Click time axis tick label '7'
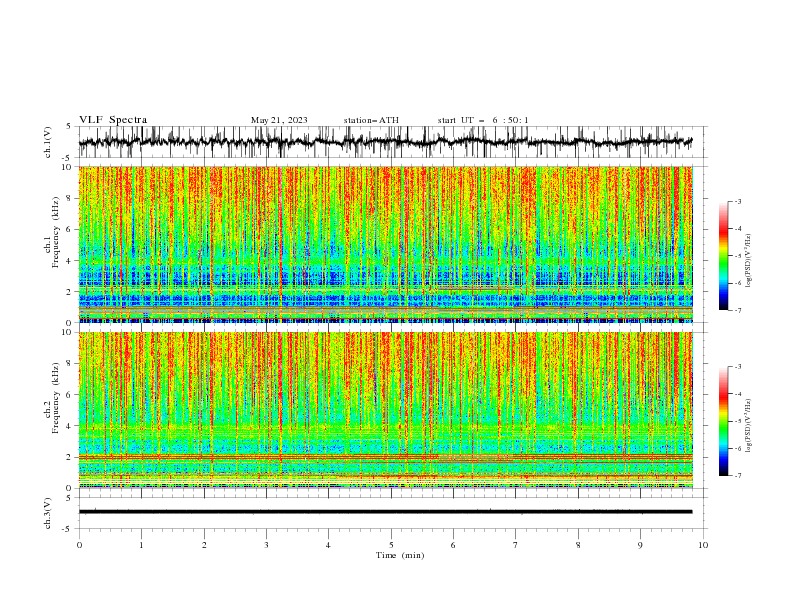Image resolution: width=792 pixels, height=612 pixels. [x=516, y=545]
